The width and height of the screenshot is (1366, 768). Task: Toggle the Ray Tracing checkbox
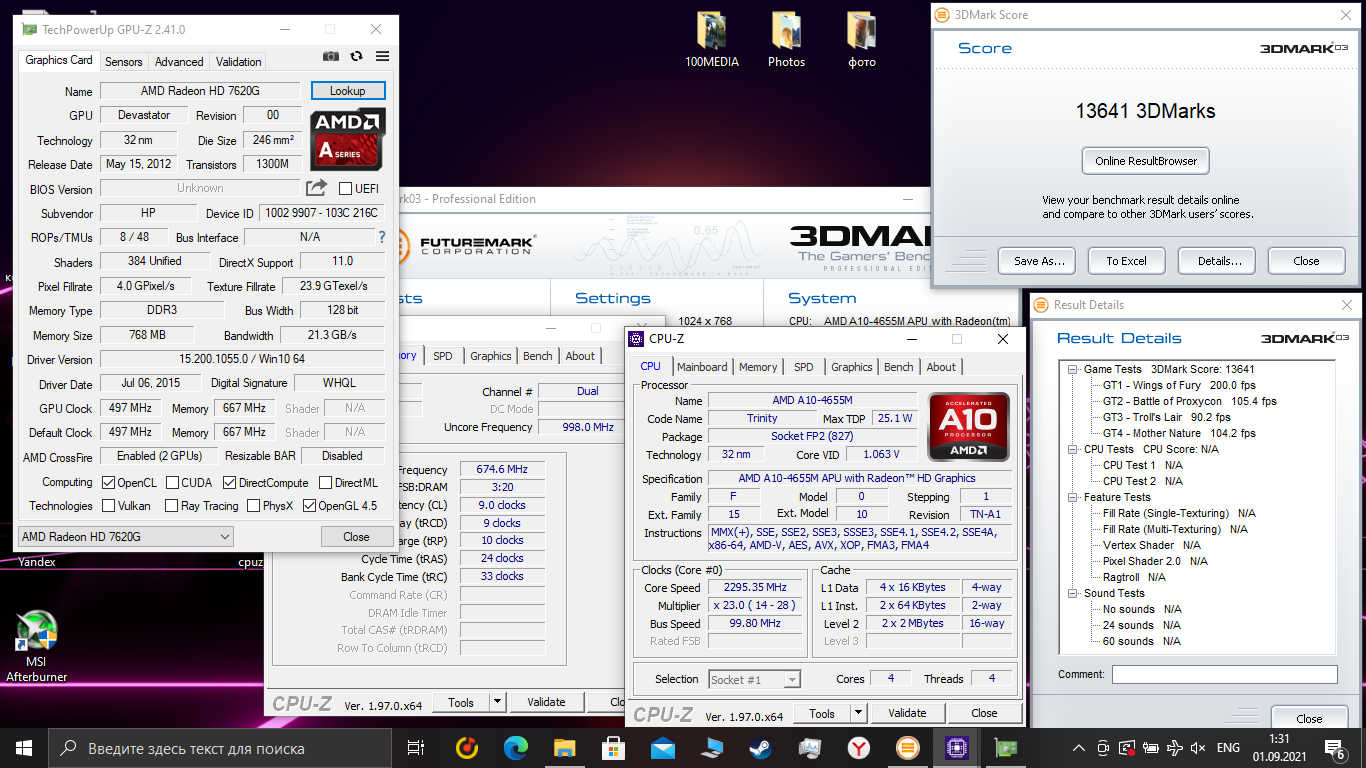click(x=171, y=505)
